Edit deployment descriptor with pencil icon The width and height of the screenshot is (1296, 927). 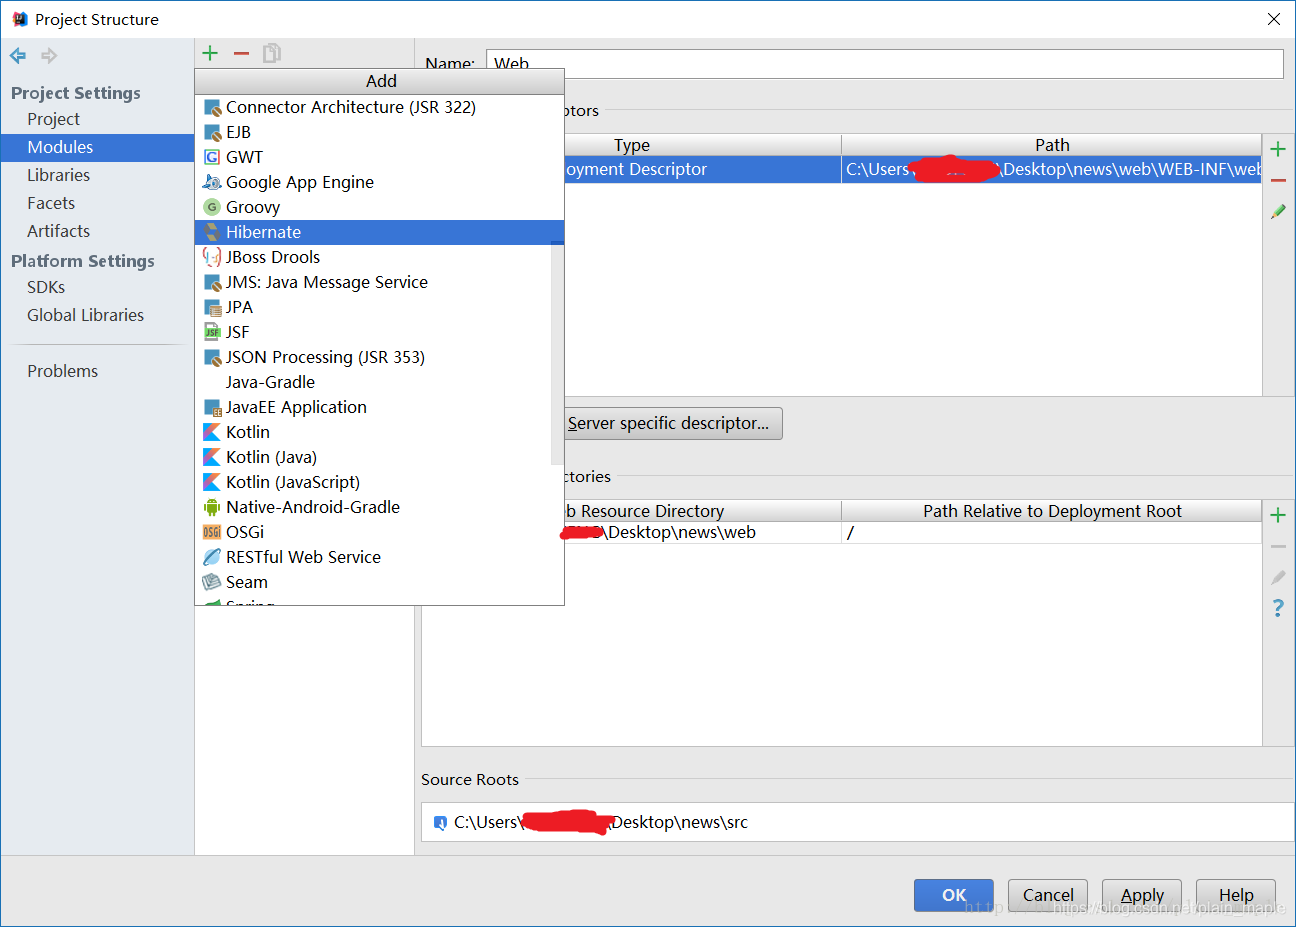click(1278, 212)
